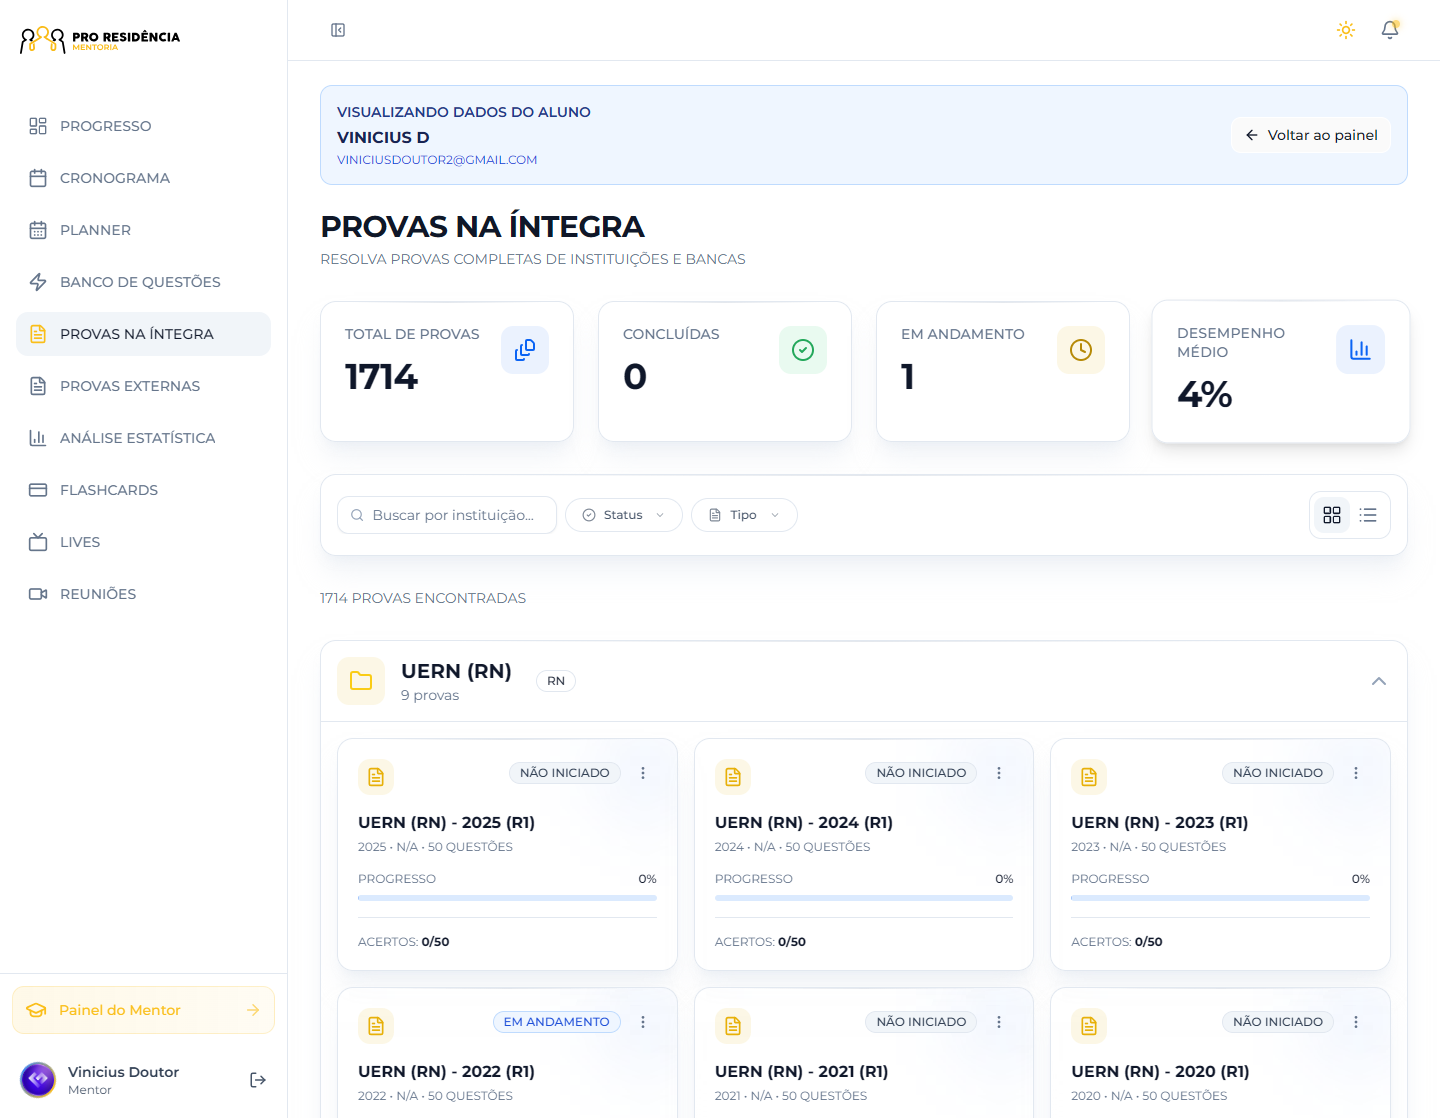The height and width of the screenshot is (1118, 1440).
Task: Click the logout icon beside Vinicius Doutor
Action: coord(258,1080)
